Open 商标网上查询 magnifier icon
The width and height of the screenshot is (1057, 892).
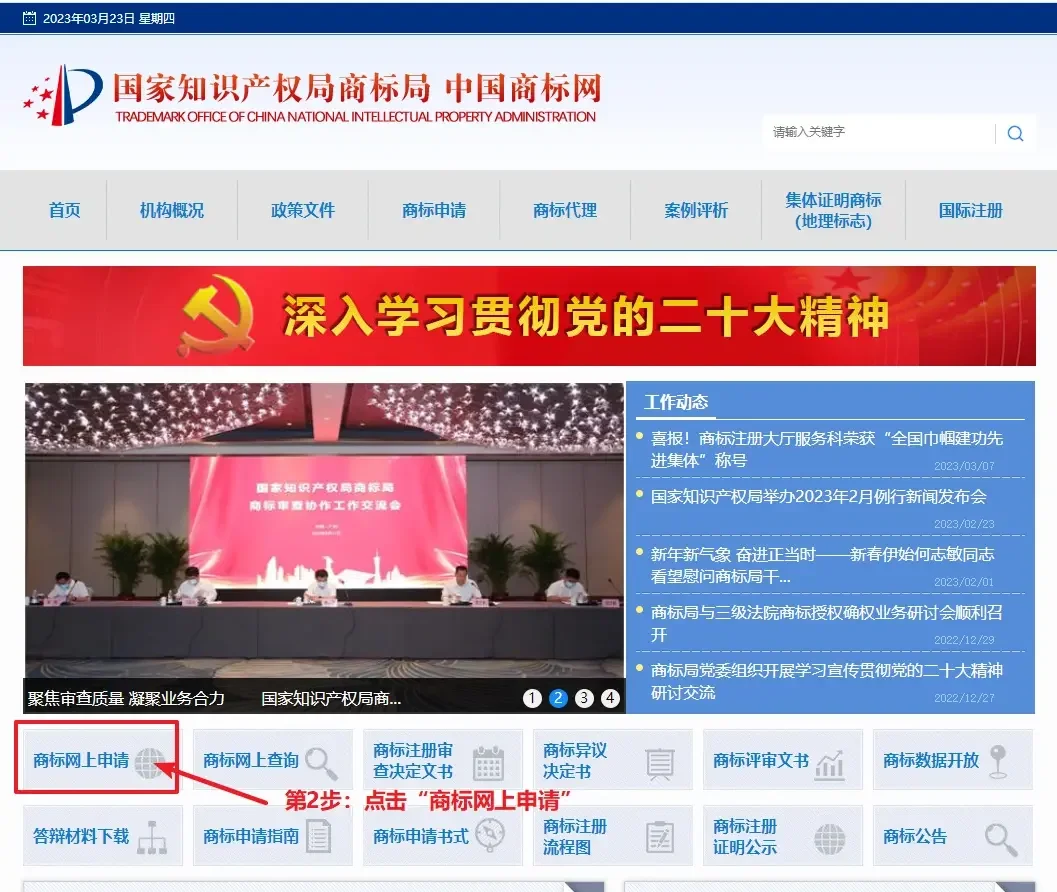click(321, 762)
